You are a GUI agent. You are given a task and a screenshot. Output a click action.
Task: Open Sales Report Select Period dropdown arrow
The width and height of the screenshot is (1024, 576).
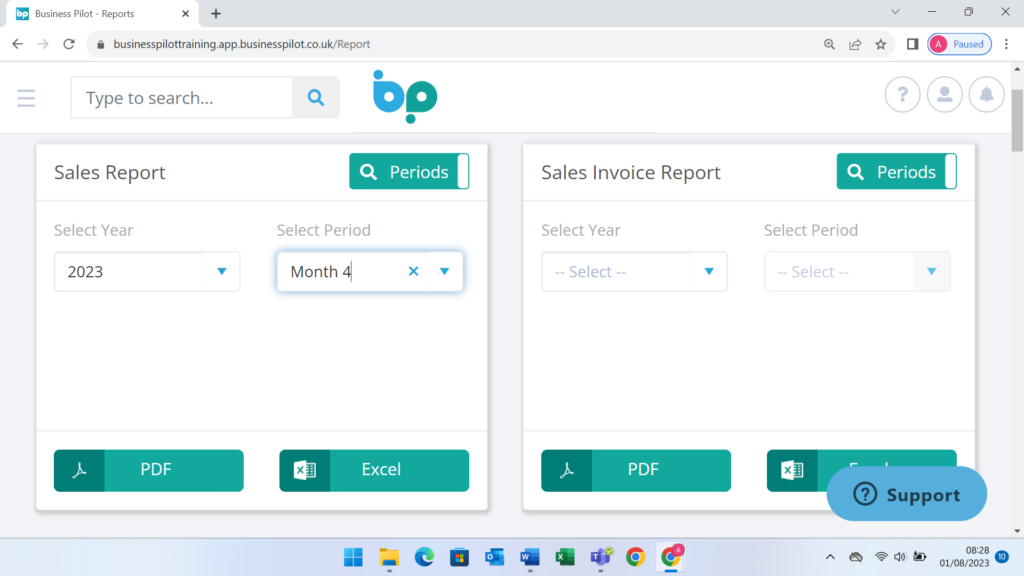[445, 271]
